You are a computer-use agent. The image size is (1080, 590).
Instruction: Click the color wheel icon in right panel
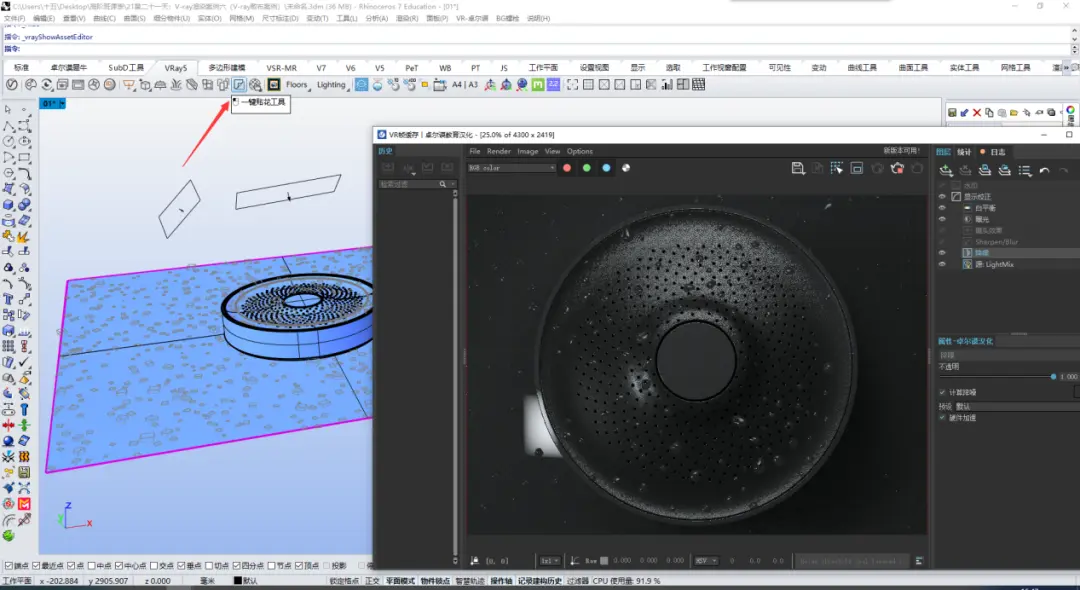coord(1070,110)
